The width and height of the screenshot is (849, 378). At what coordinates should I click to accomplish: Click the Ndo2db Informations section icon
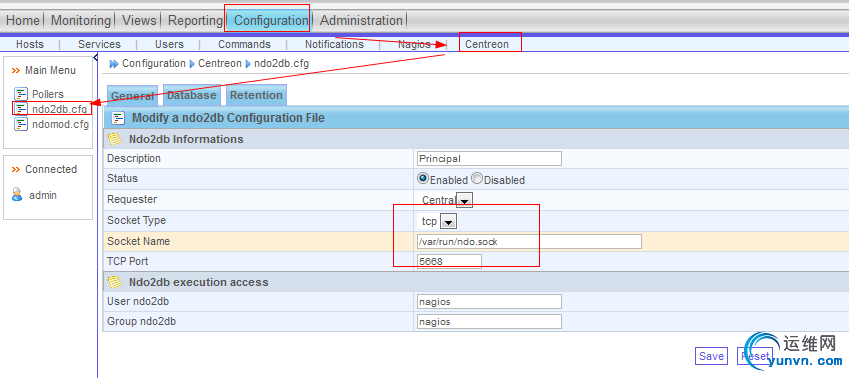tap(115, 139)
